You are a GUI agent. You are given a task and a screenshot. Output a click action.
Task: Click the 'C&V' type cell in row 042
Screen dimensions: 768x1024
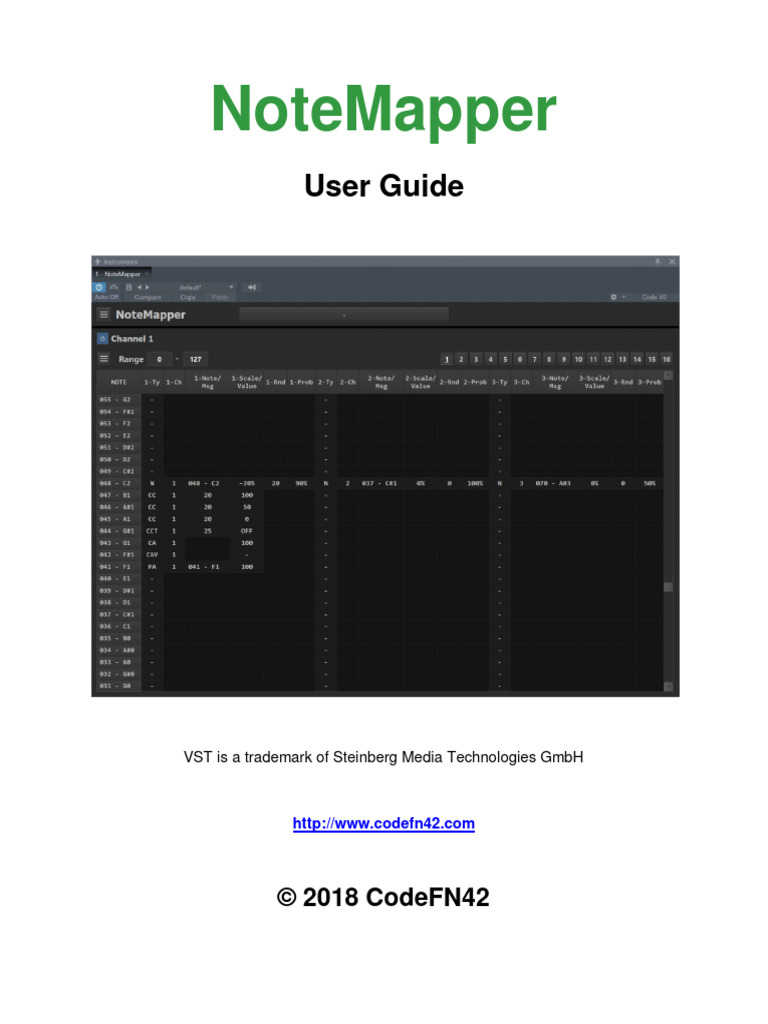pos(152,554)
